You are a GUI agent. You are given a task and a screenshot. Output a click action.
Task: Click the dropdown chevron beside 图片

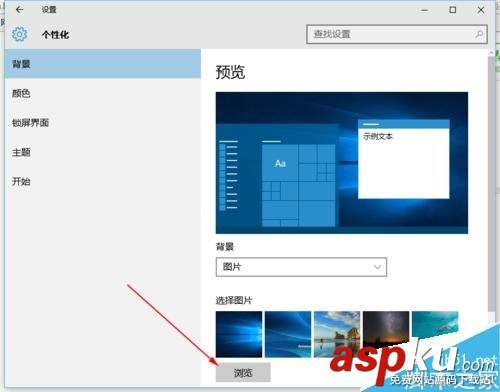pos(377,267)
